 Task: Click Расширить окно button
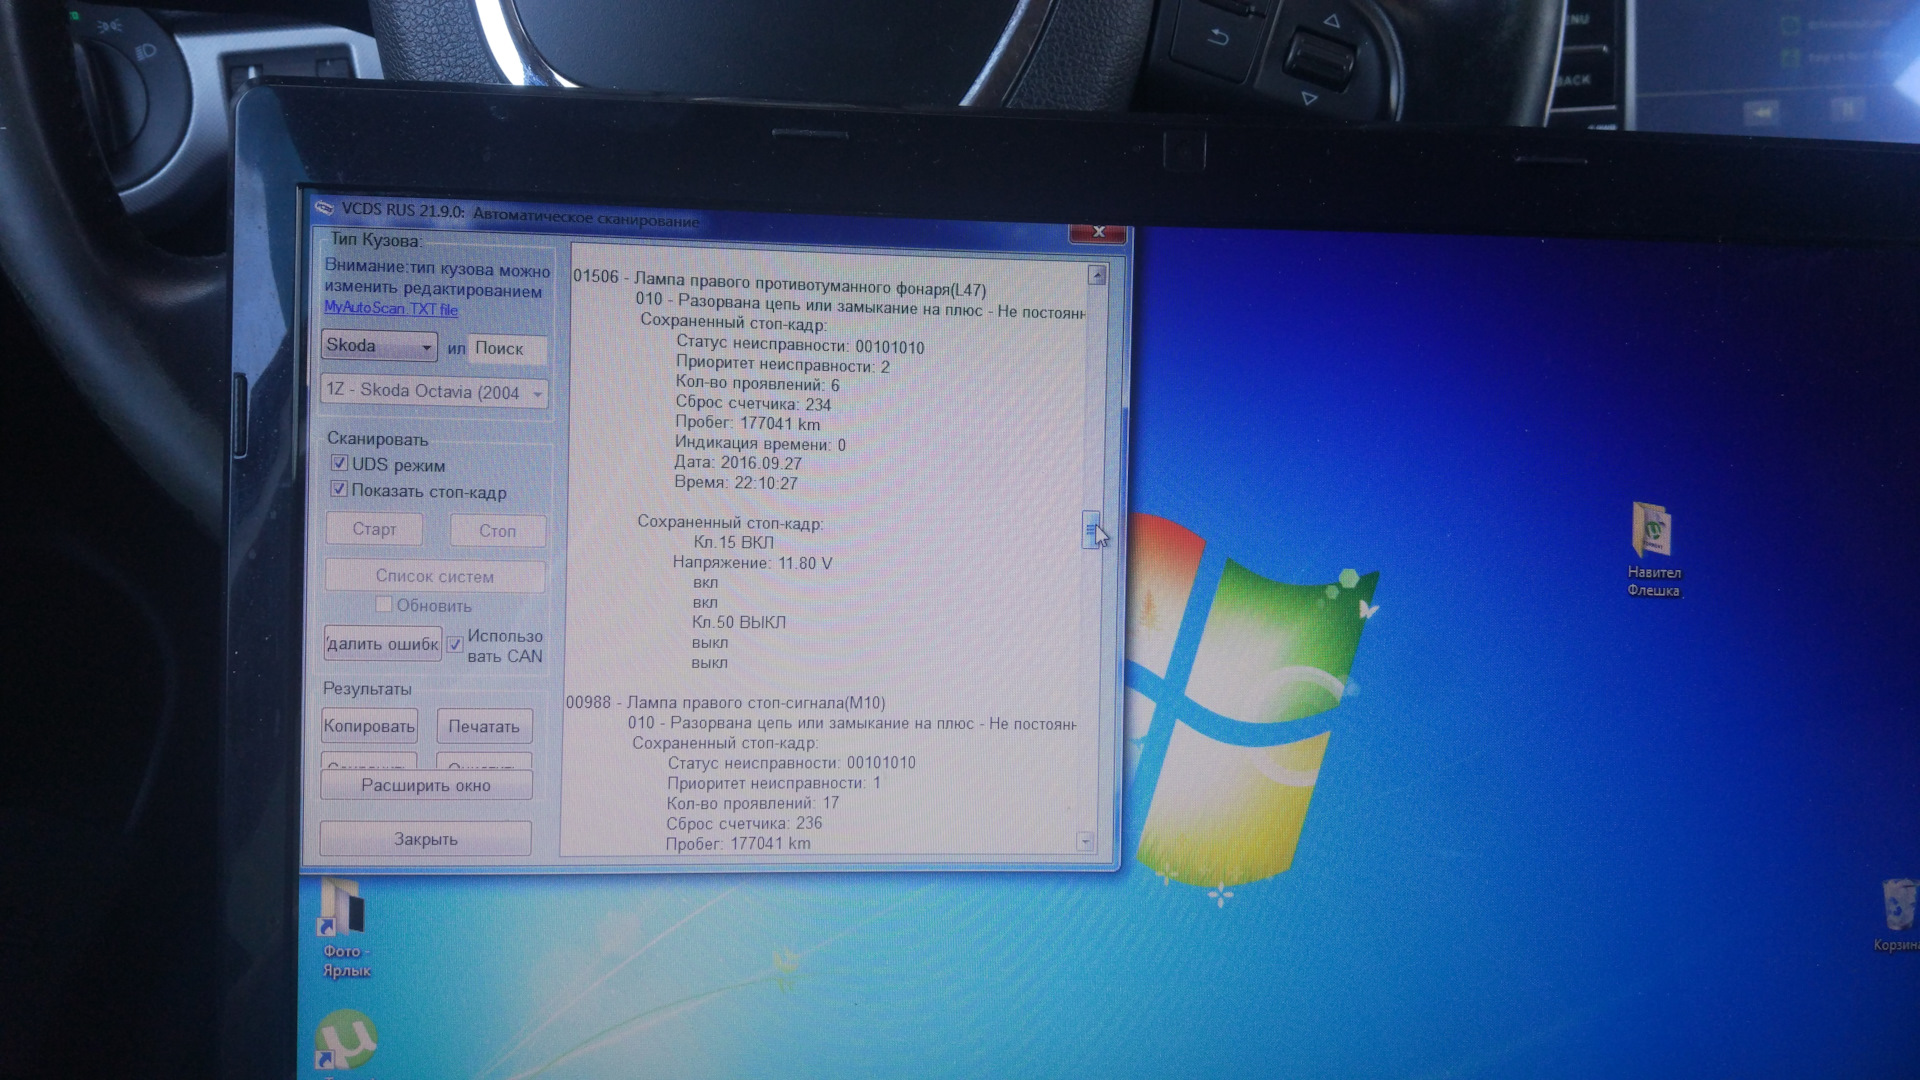tap(426, 786)
